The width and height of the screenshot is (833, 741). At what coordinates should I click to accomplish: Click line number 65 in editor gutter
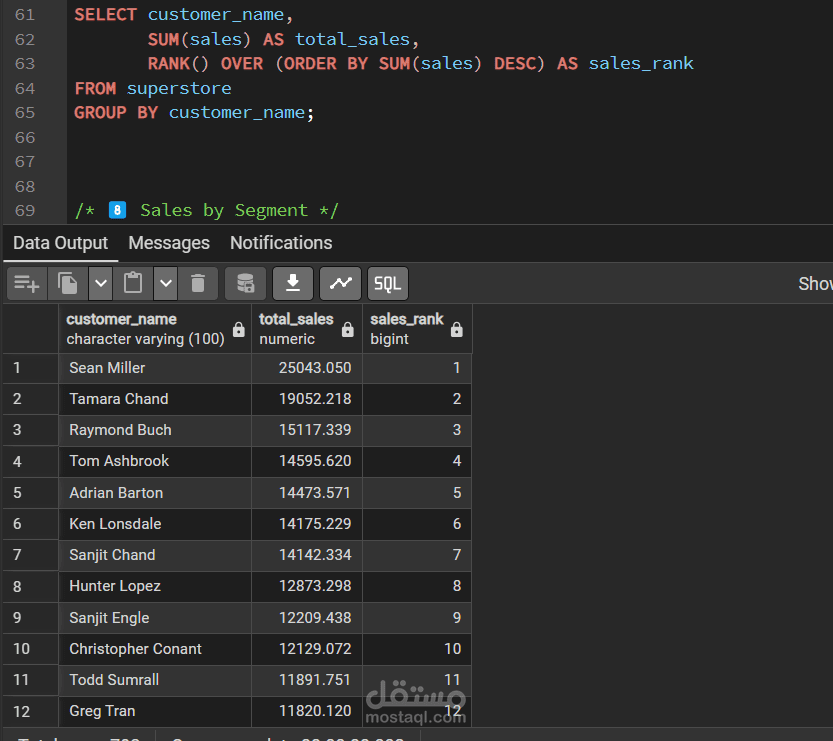[x=25, y=113]
